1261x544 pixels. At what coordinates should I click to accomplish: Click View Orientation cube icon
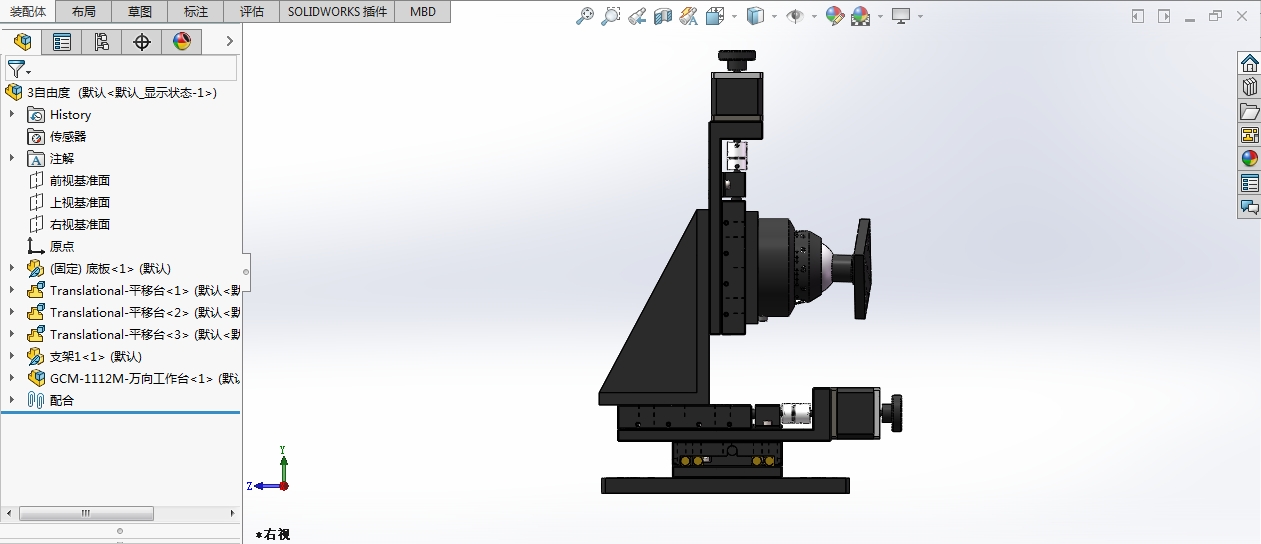714,16
